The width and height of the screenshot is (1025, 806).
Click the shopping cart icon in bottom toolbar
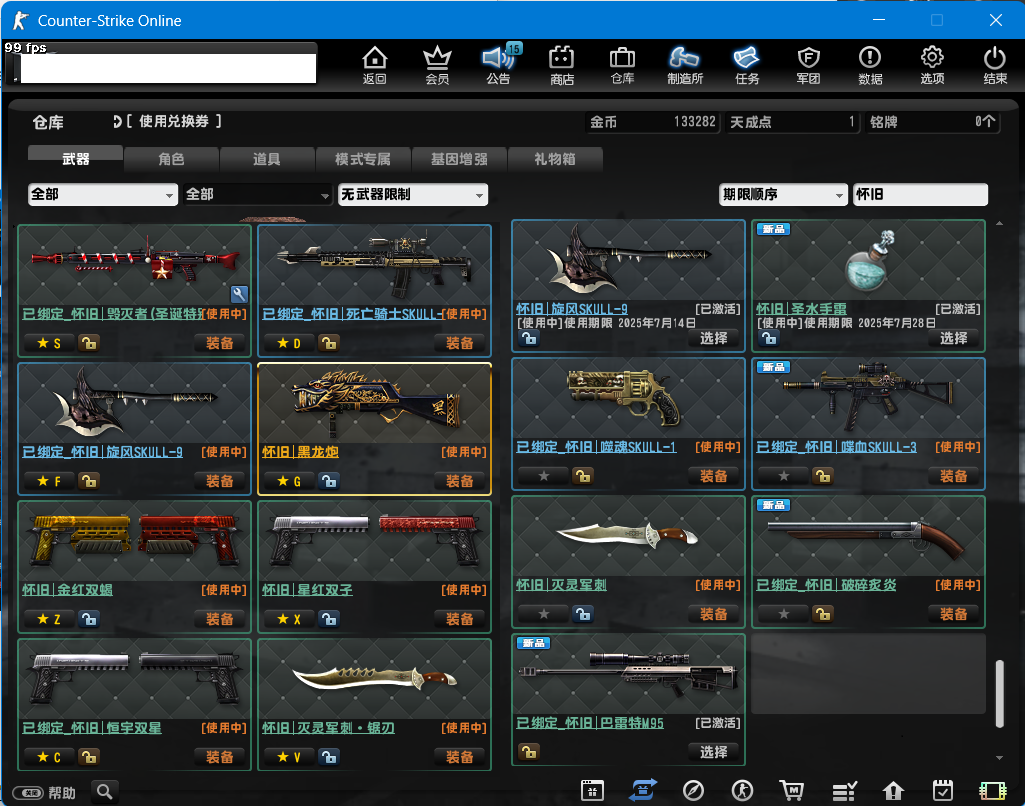792,791
